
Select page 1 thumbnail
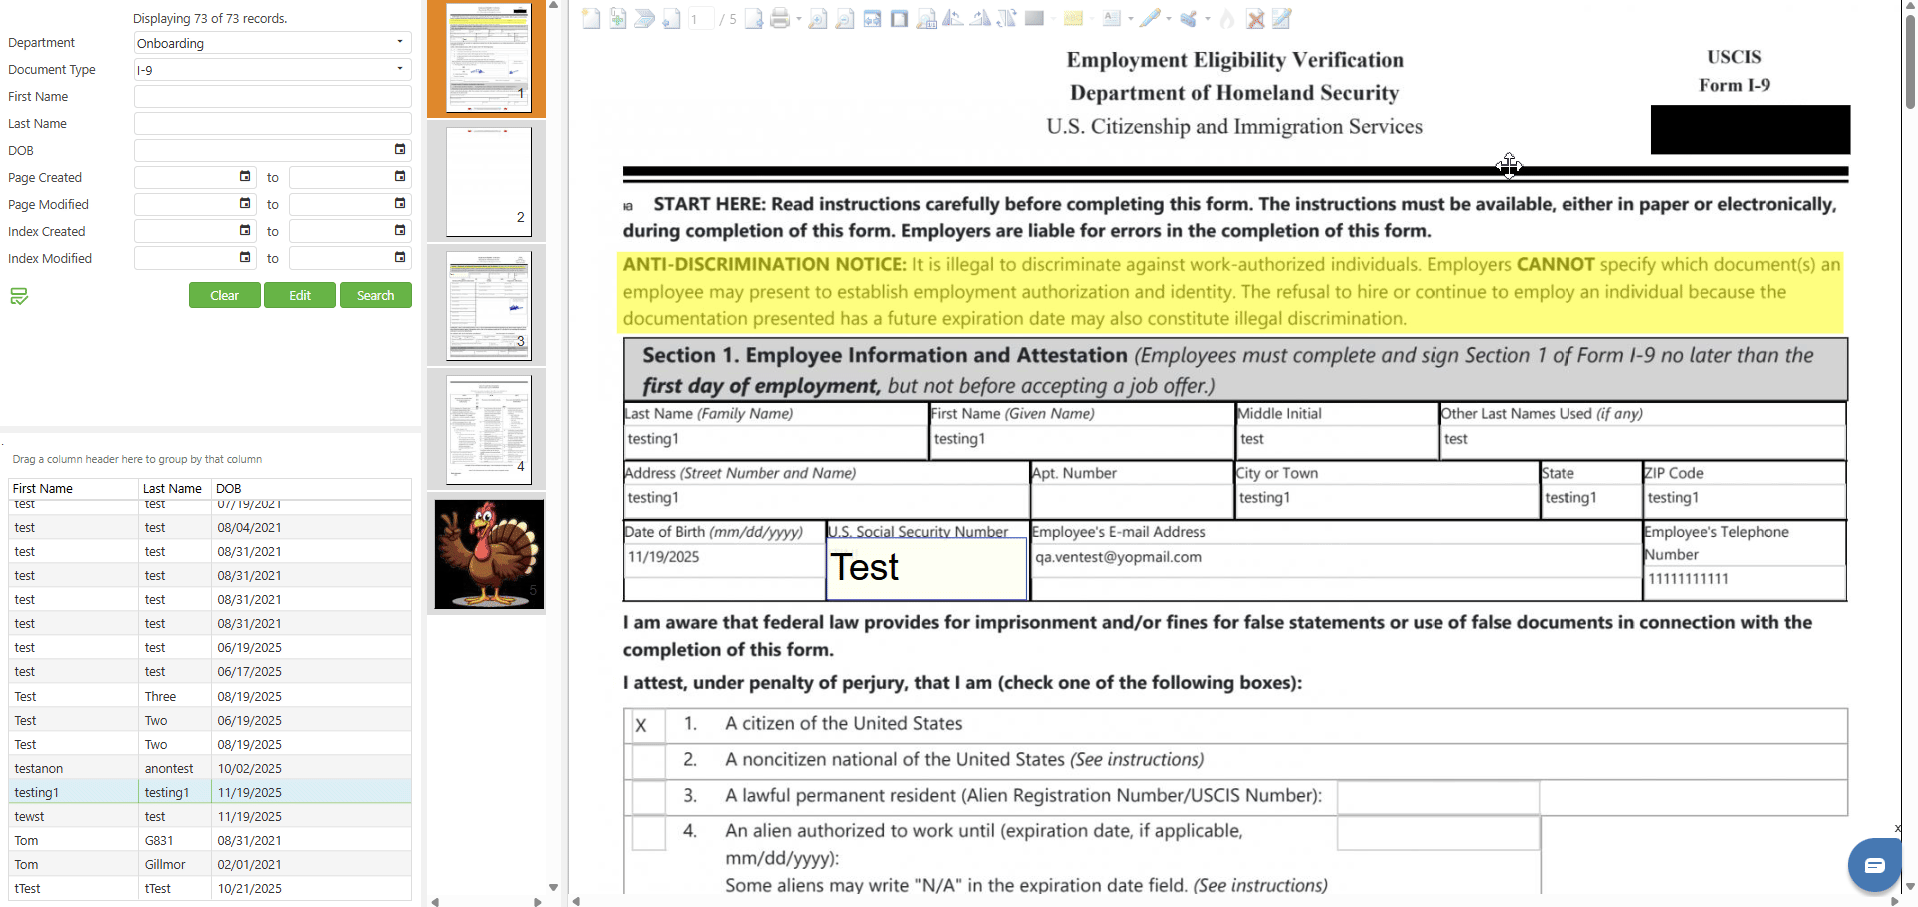point(488,58)
